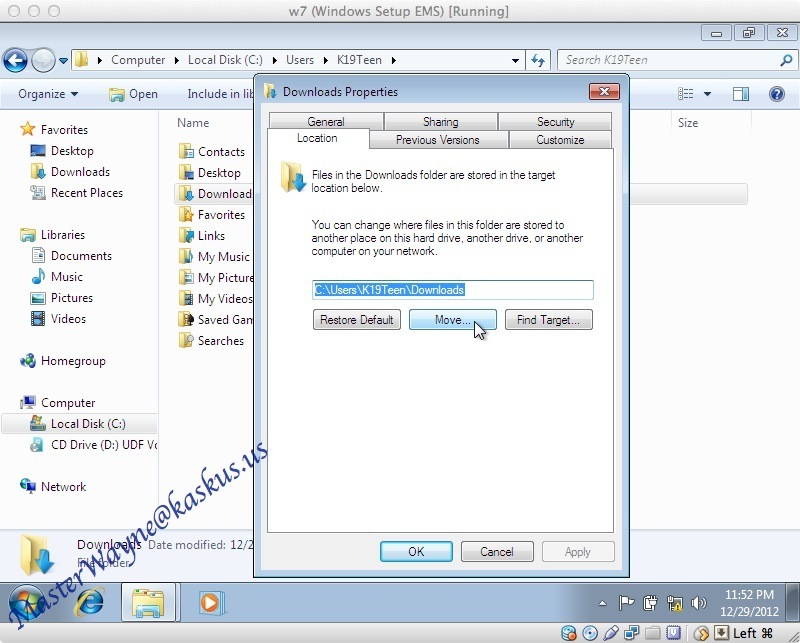The width and height of the screenshot is (800, 643).
Task: Open the Windows Start orb
Action: pos(27,604)
